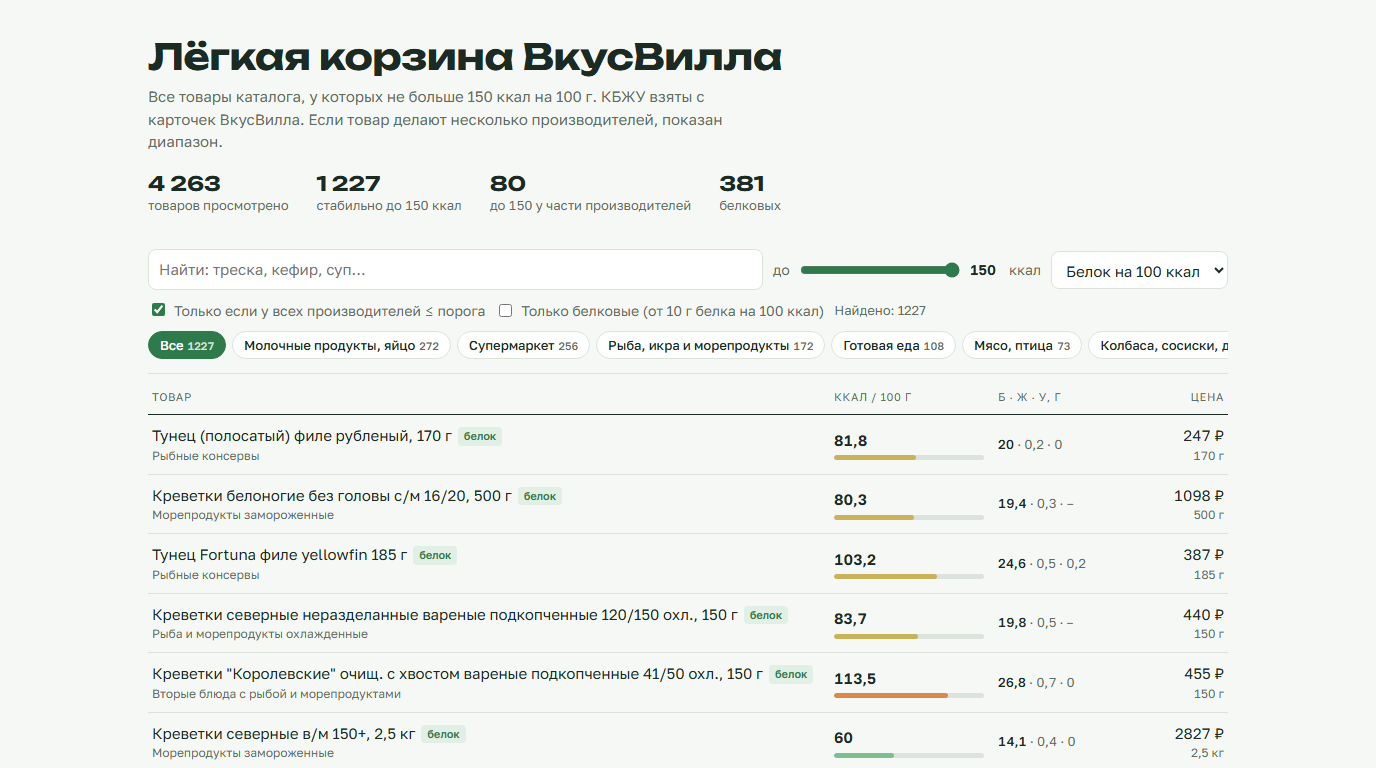The height and width of the screenshot is (768, 1376).
Task: Select the 'Все 1227' category chip
Action: click(187, 346)
